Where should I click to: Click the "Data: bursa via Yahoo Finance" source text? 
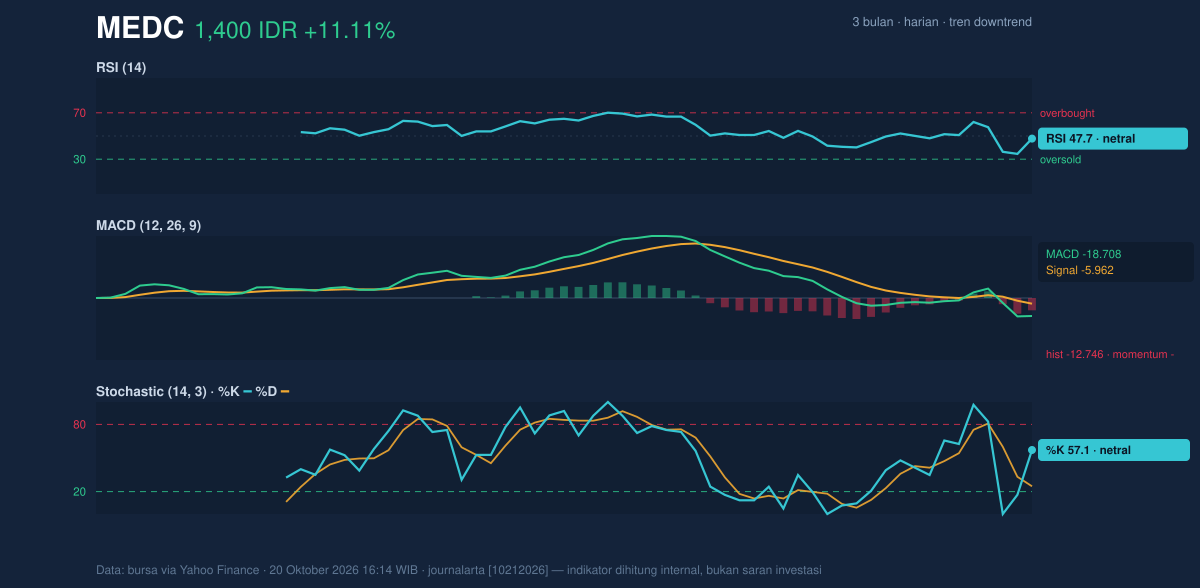click(x=177, y=570)
